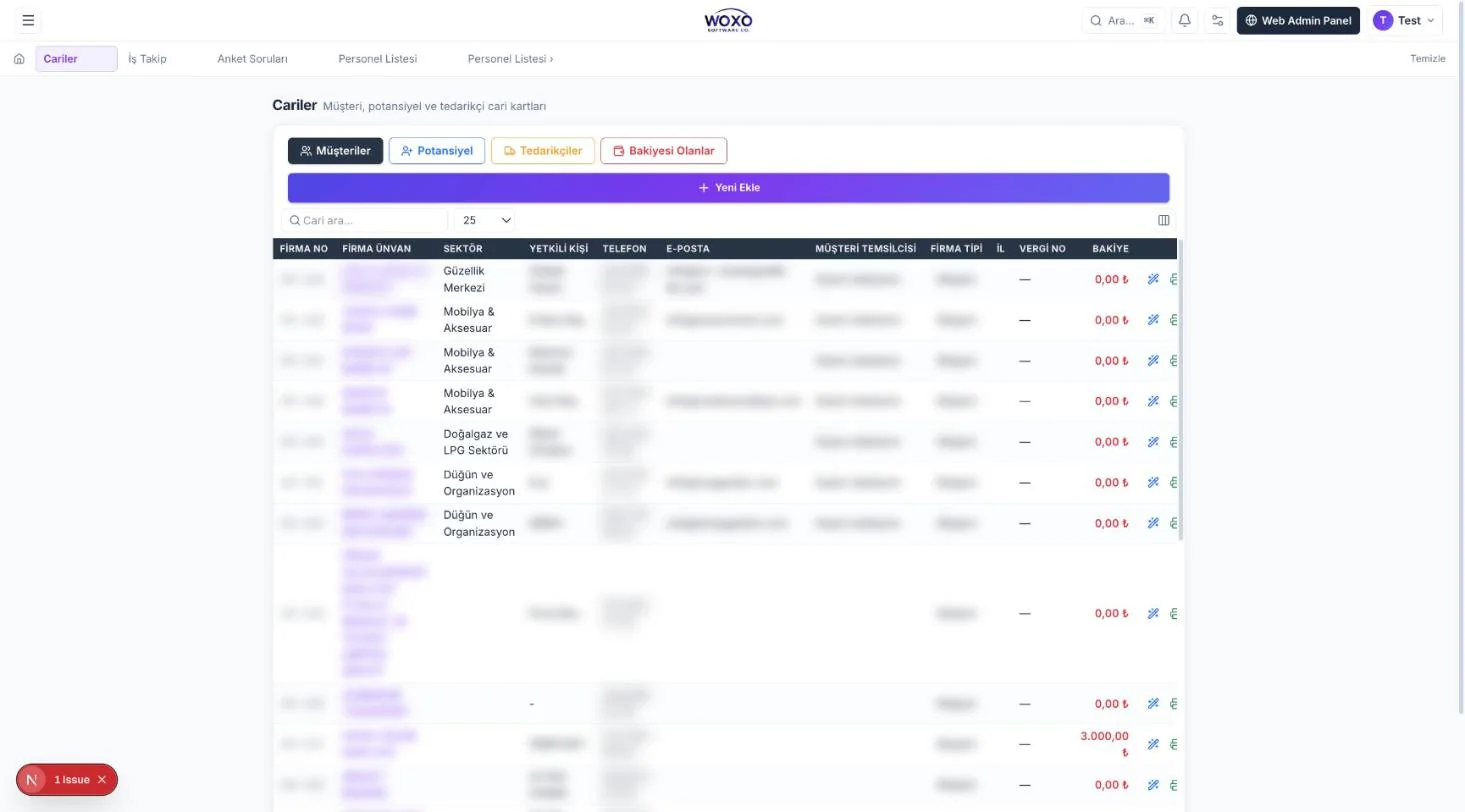Click the TELEFON column header
The width and height of the screenshot is (1465, 812).
click(x=625, y=248)
